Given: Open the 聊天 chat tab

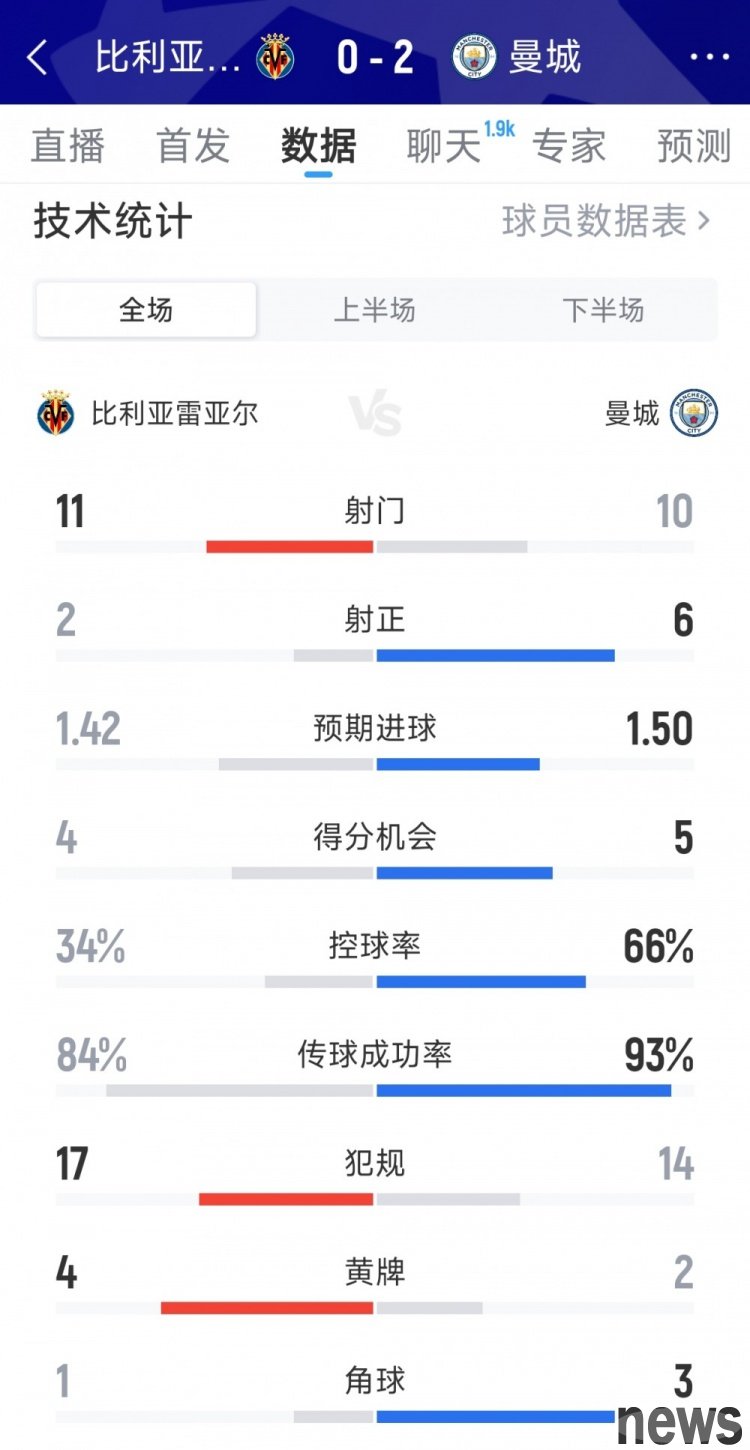Looking at the screenshot, I should tap(444, 146).
